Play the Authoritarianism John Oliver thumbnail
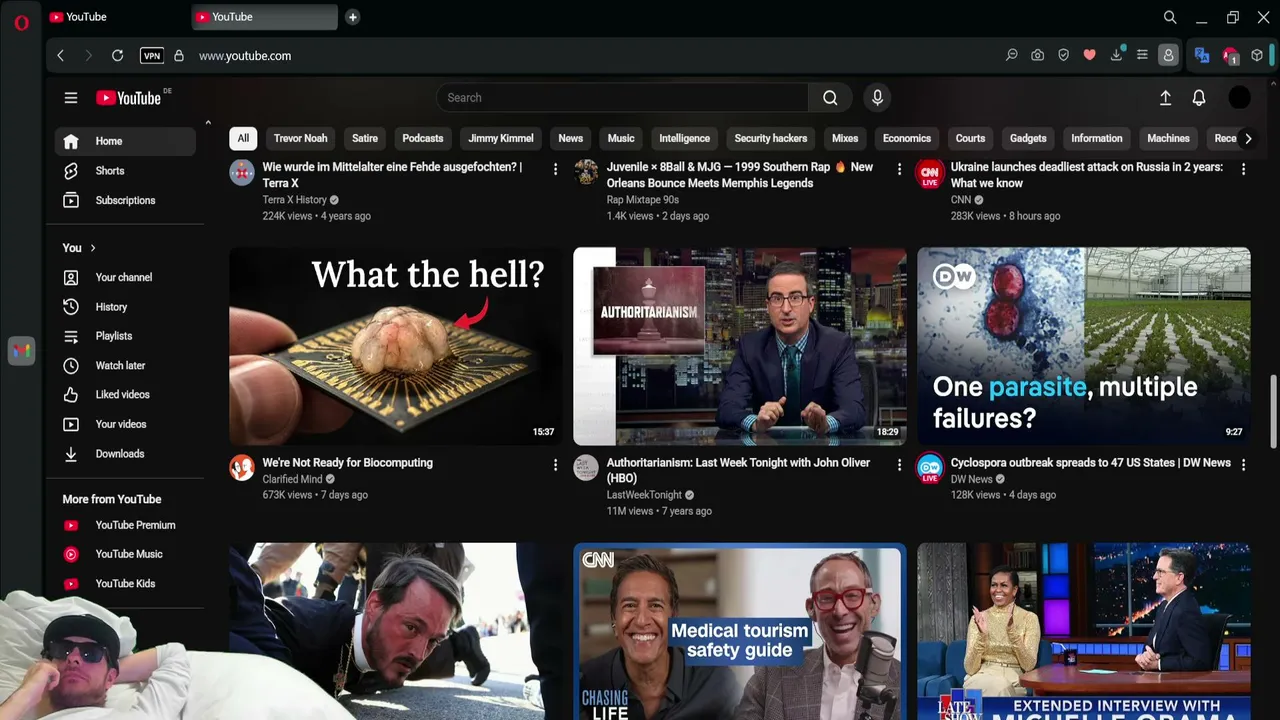This screenshot has height=720, width=1280. 740,346
